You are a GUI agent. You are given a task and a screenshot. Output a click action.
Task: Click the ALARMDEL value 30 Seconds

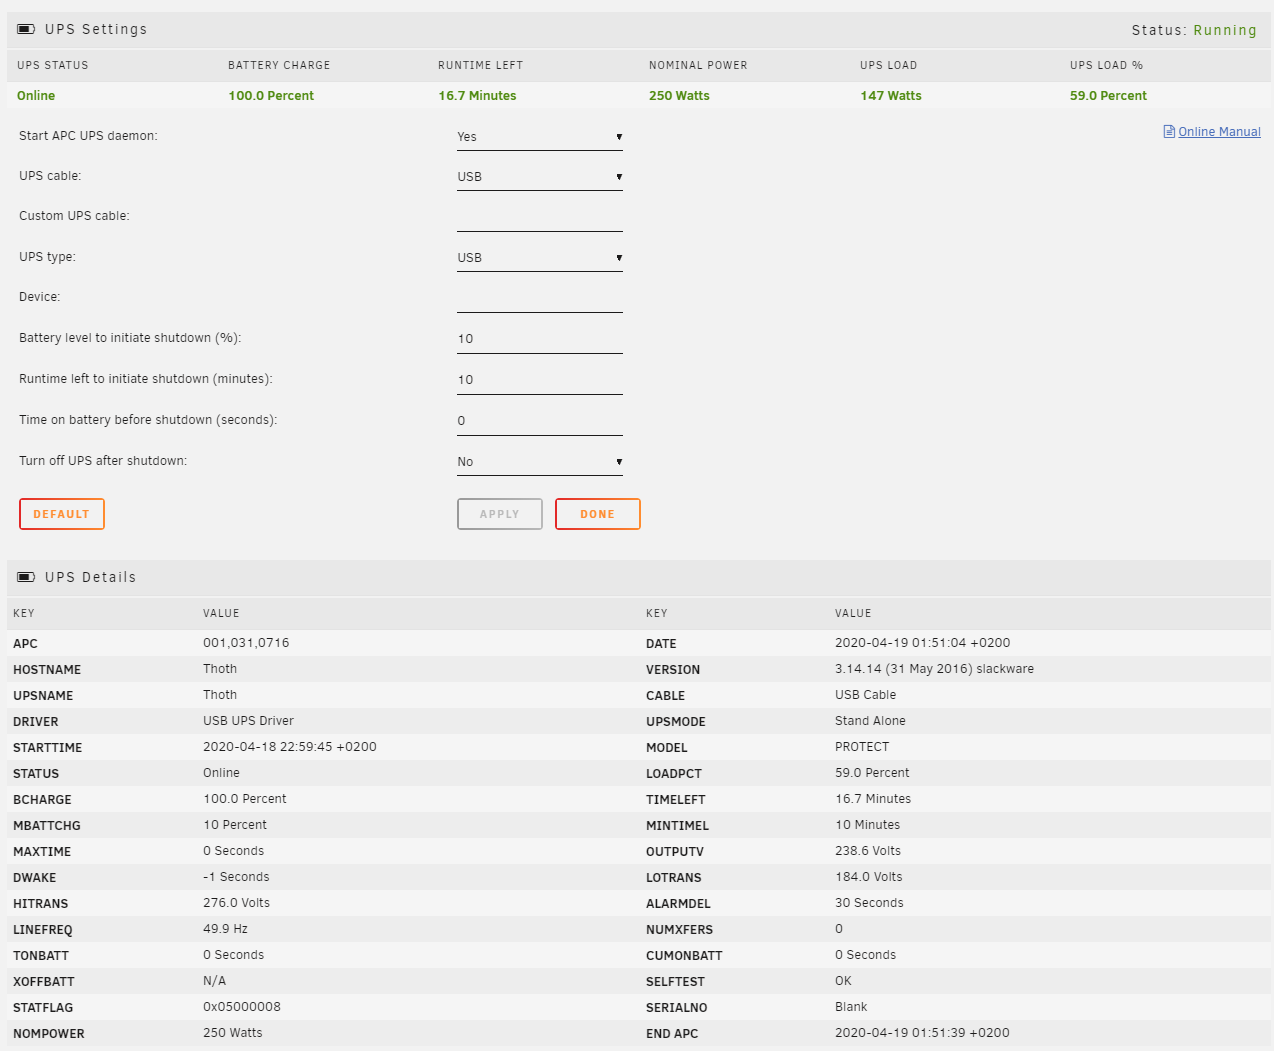[869, 903]
